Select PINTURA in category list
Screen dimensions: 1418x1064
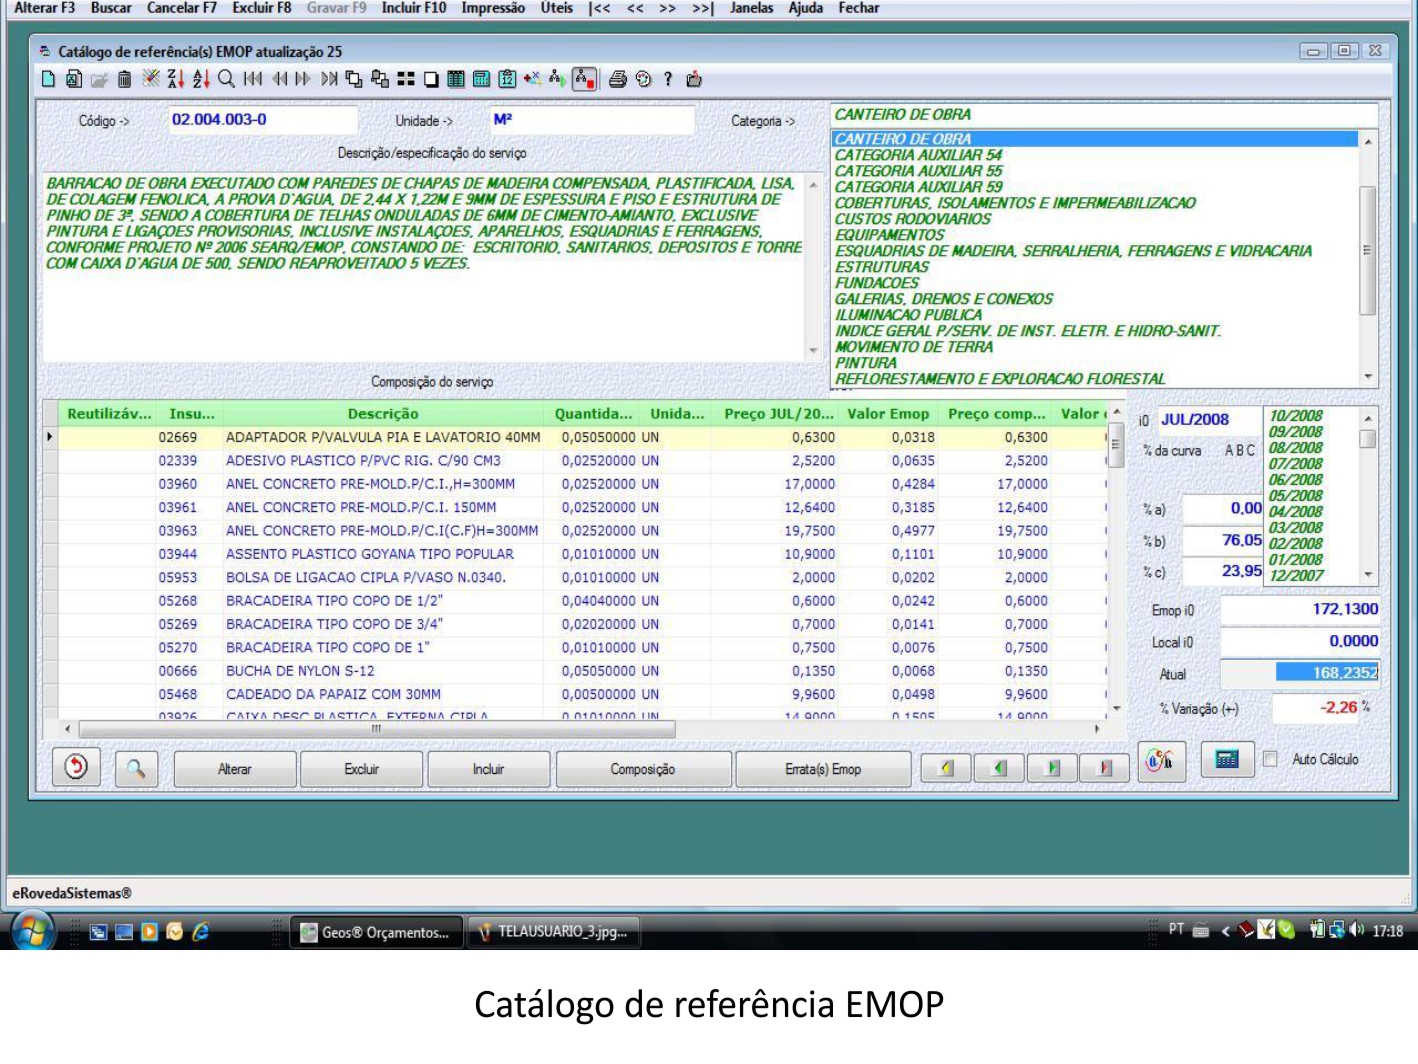(866, 363)
